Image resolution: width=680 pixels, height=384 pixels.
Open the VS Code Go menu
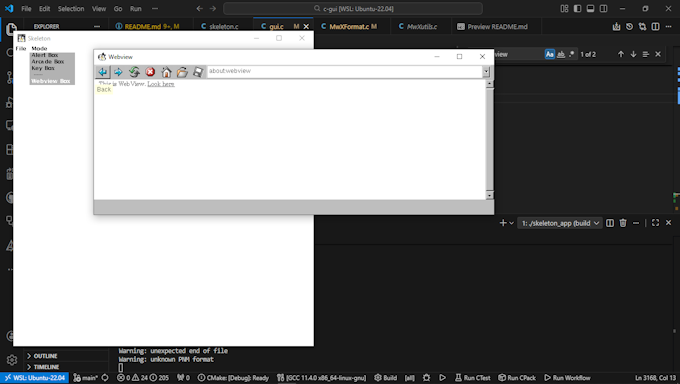118,9
